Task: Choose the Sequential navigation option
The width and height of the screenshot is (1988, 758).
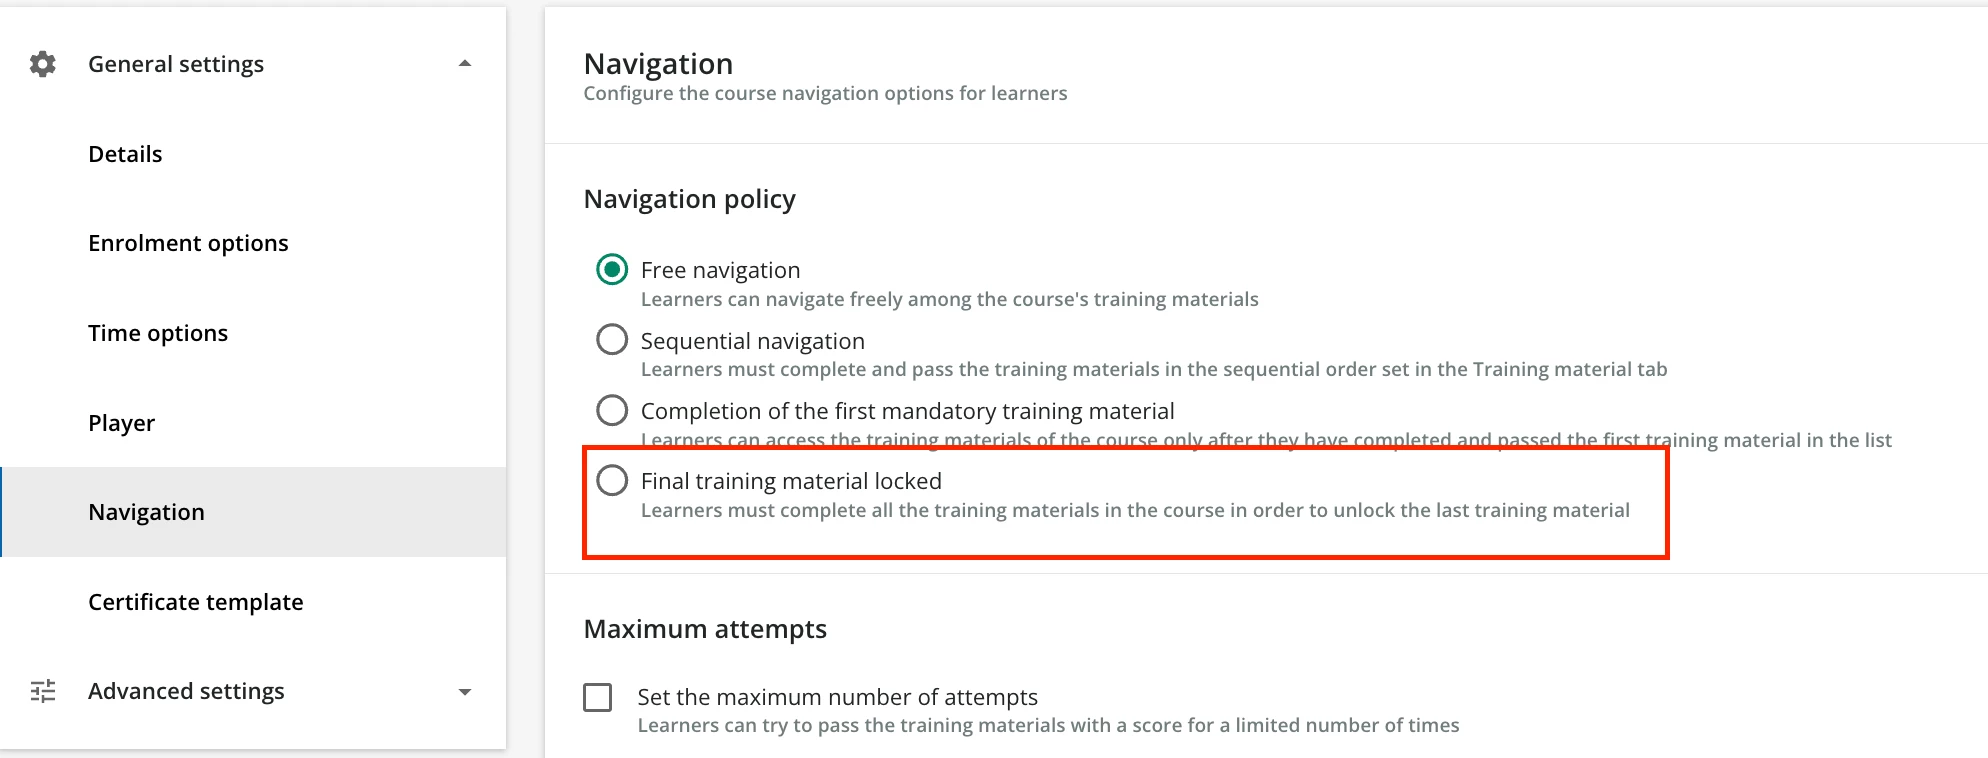Action: [612, 340]
